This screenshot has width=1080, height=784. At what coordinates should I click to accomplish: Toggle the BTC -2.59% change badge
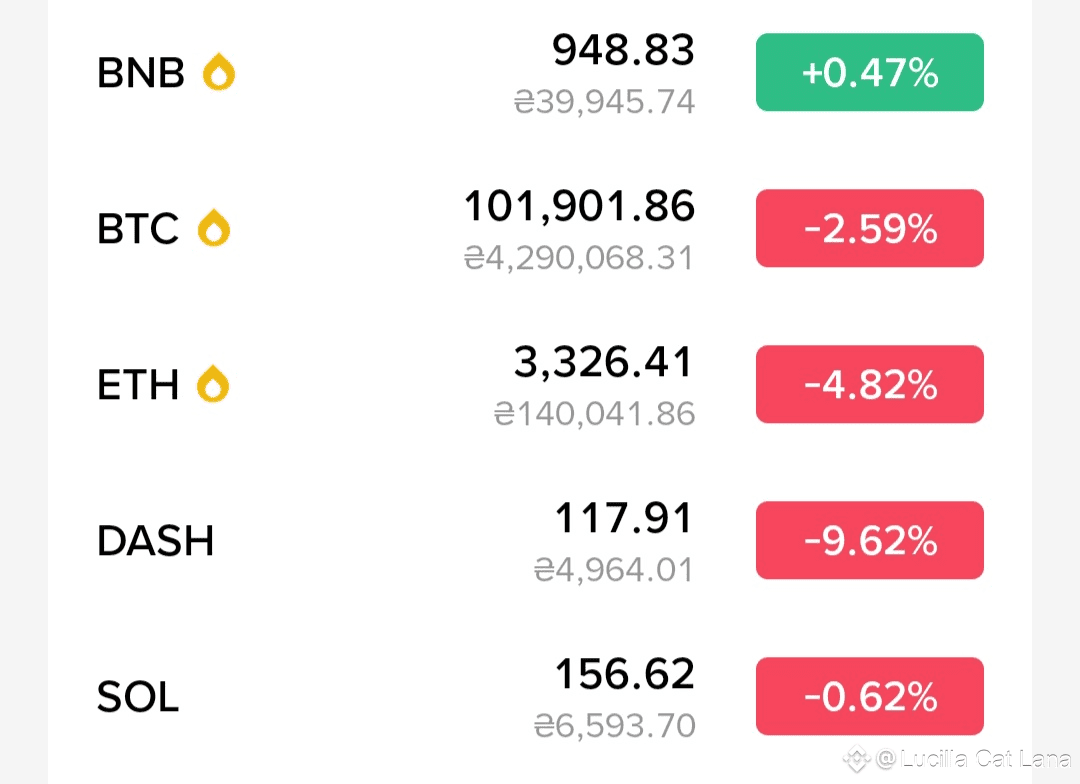[x=869, y=228]
